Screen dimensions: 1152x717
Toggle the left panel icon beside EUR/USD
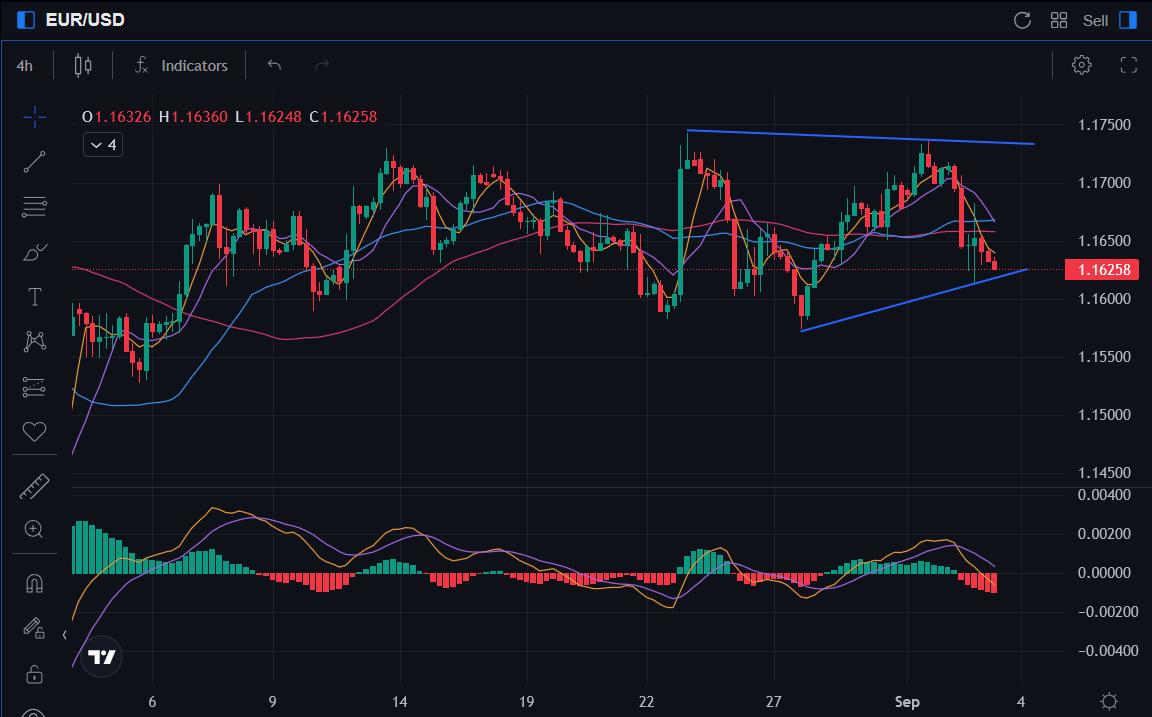tap(26, 20)
